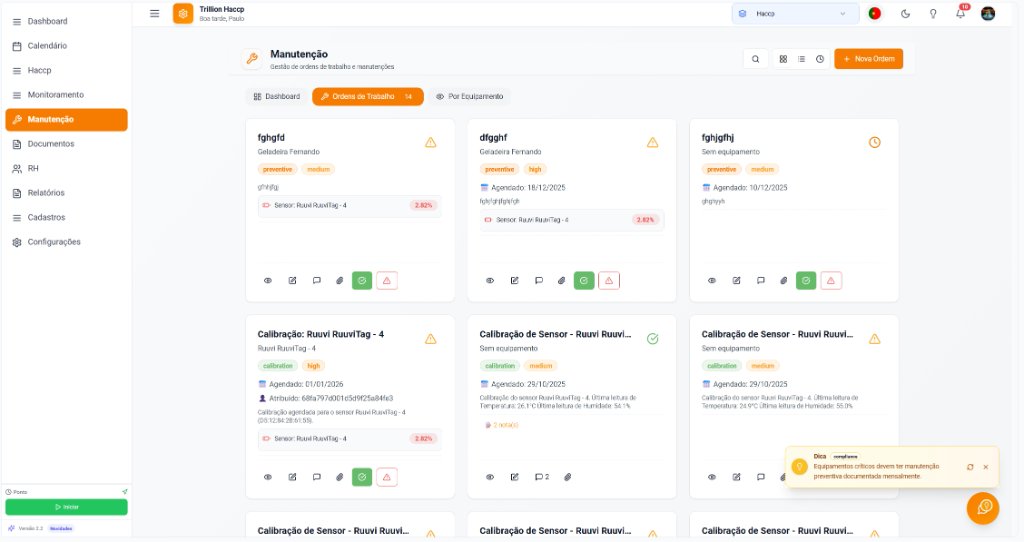This screenshot has width=1024, height=542.
Task: Open the Novidades version badge
Action: tap(61, 528)
